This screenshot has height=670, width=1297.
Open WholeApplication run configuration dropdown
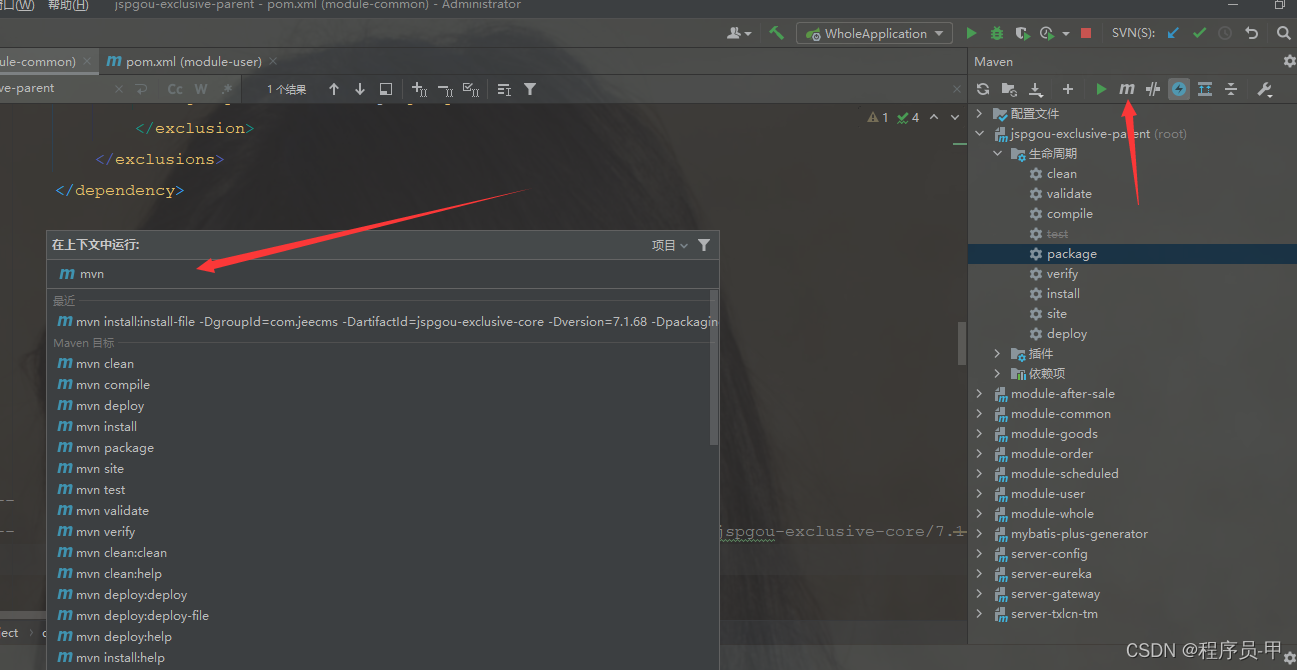874,33
